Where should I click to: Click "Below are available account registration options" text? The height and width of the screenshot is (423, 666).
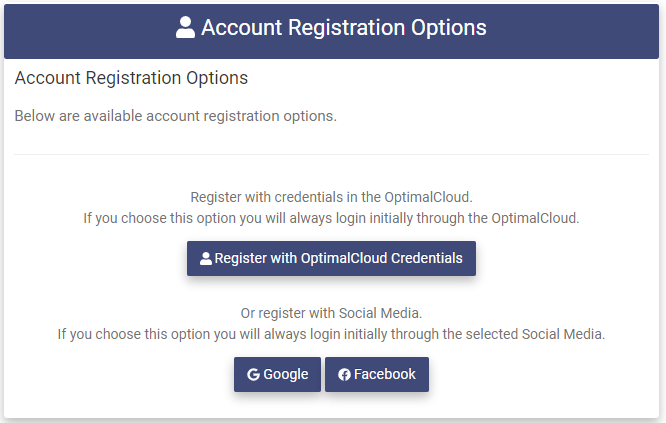point(175,116)
